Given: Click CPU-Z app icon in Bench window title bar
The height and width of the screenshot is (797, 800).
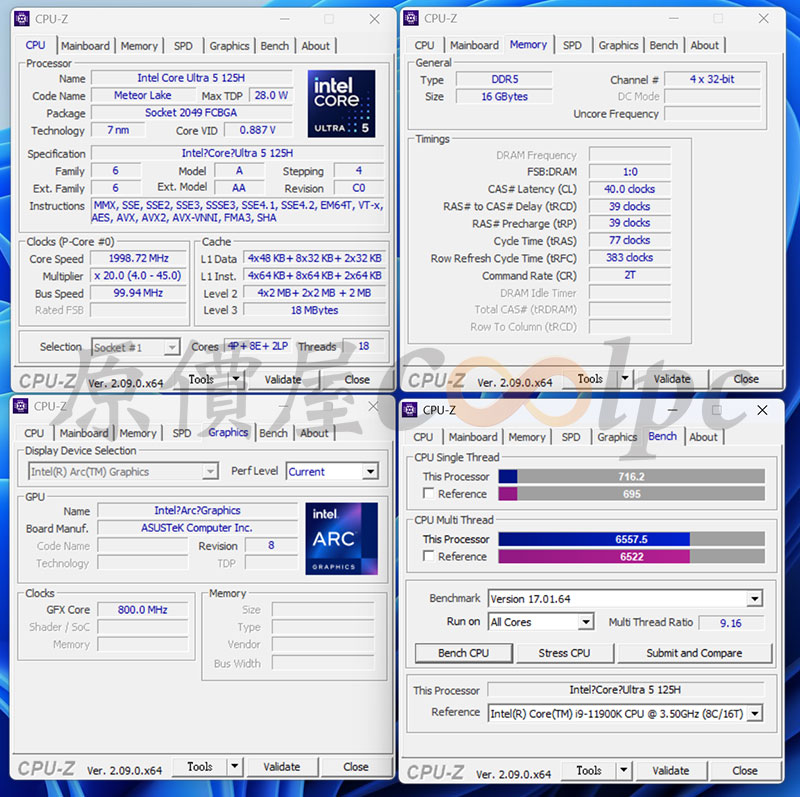Looking at the screenshot, I should (410, 410).
